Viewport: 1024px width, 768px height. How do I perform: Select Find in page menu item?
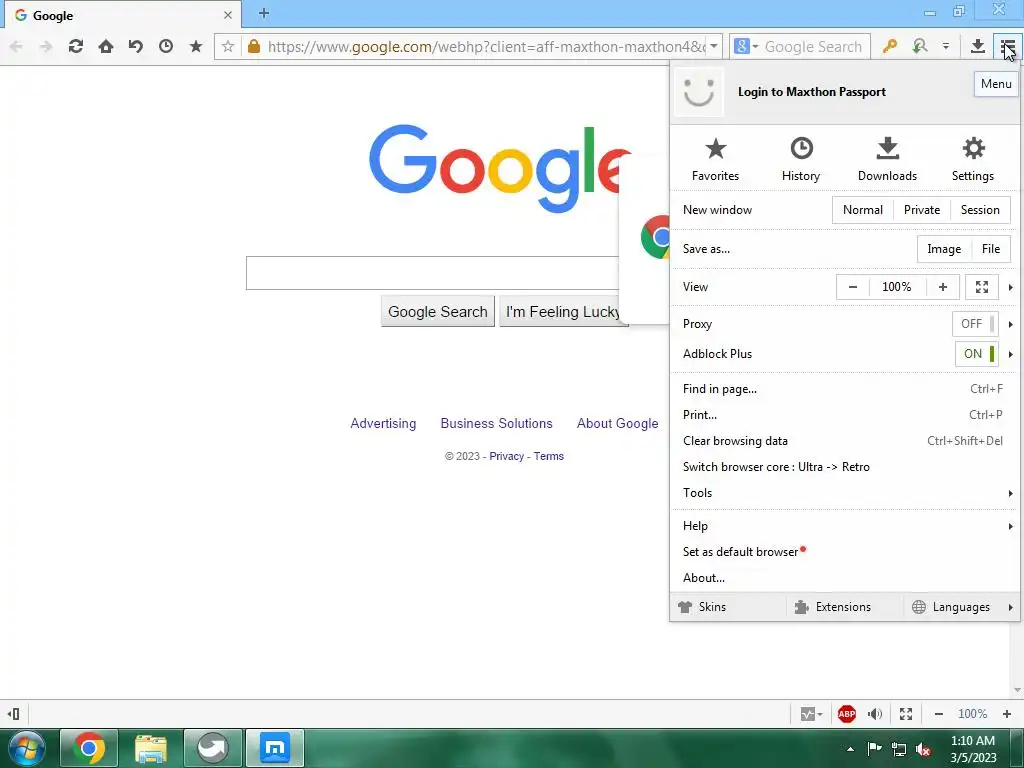(845, 389)
